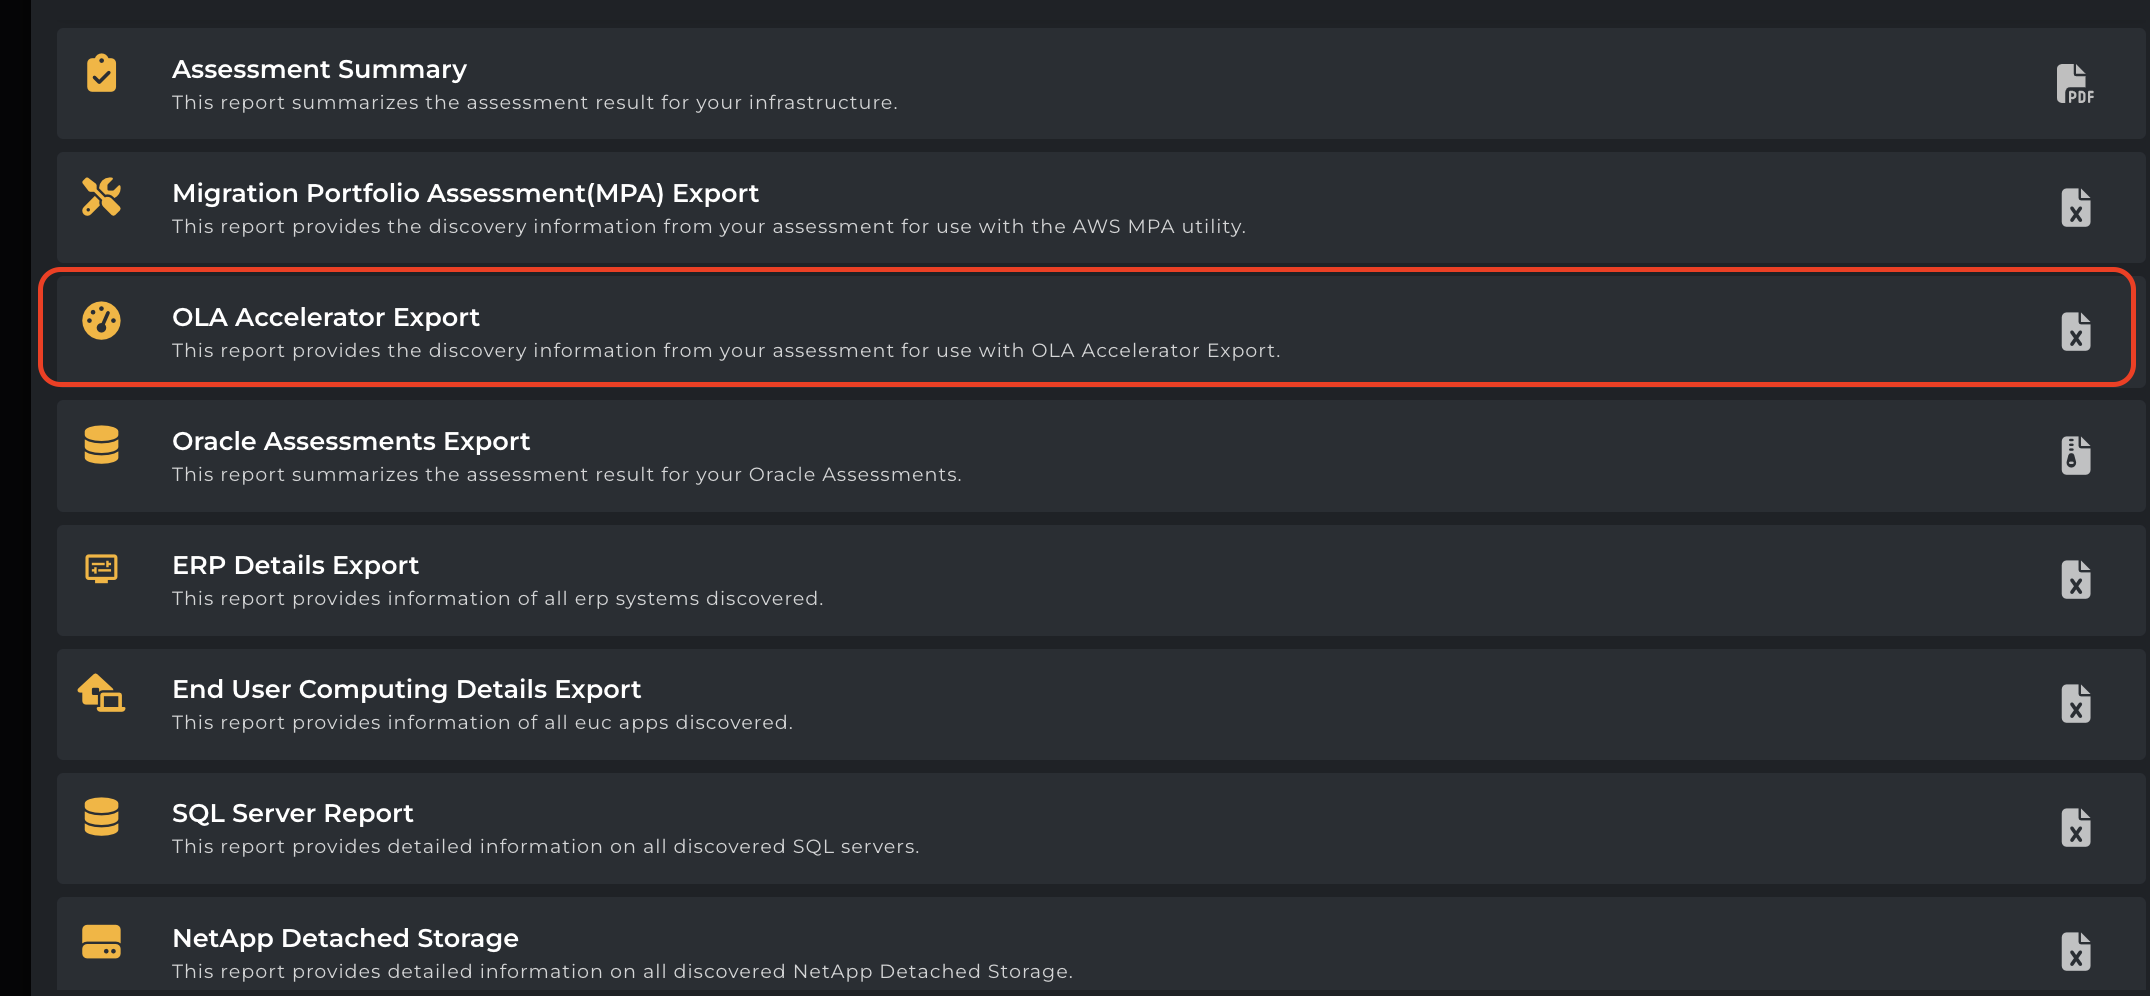
Task: Download SQL Server Report Excel file
Action: 2075,828
